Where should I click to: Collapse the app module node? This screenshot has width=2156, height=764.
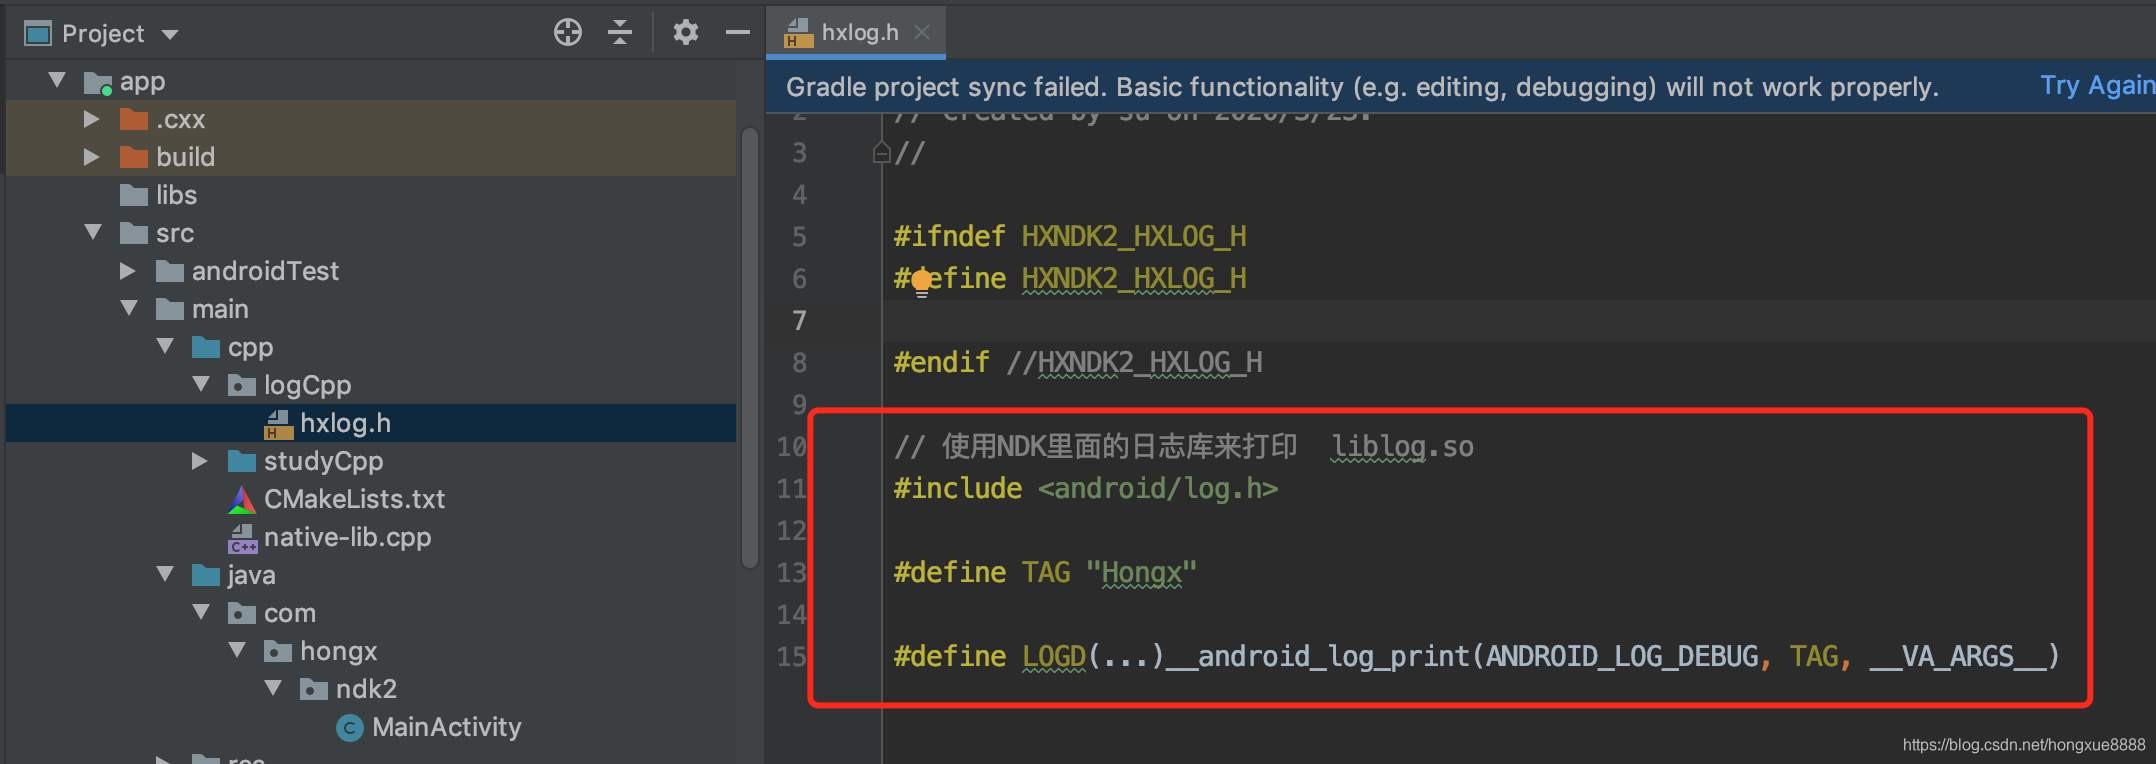coord(57,81)
